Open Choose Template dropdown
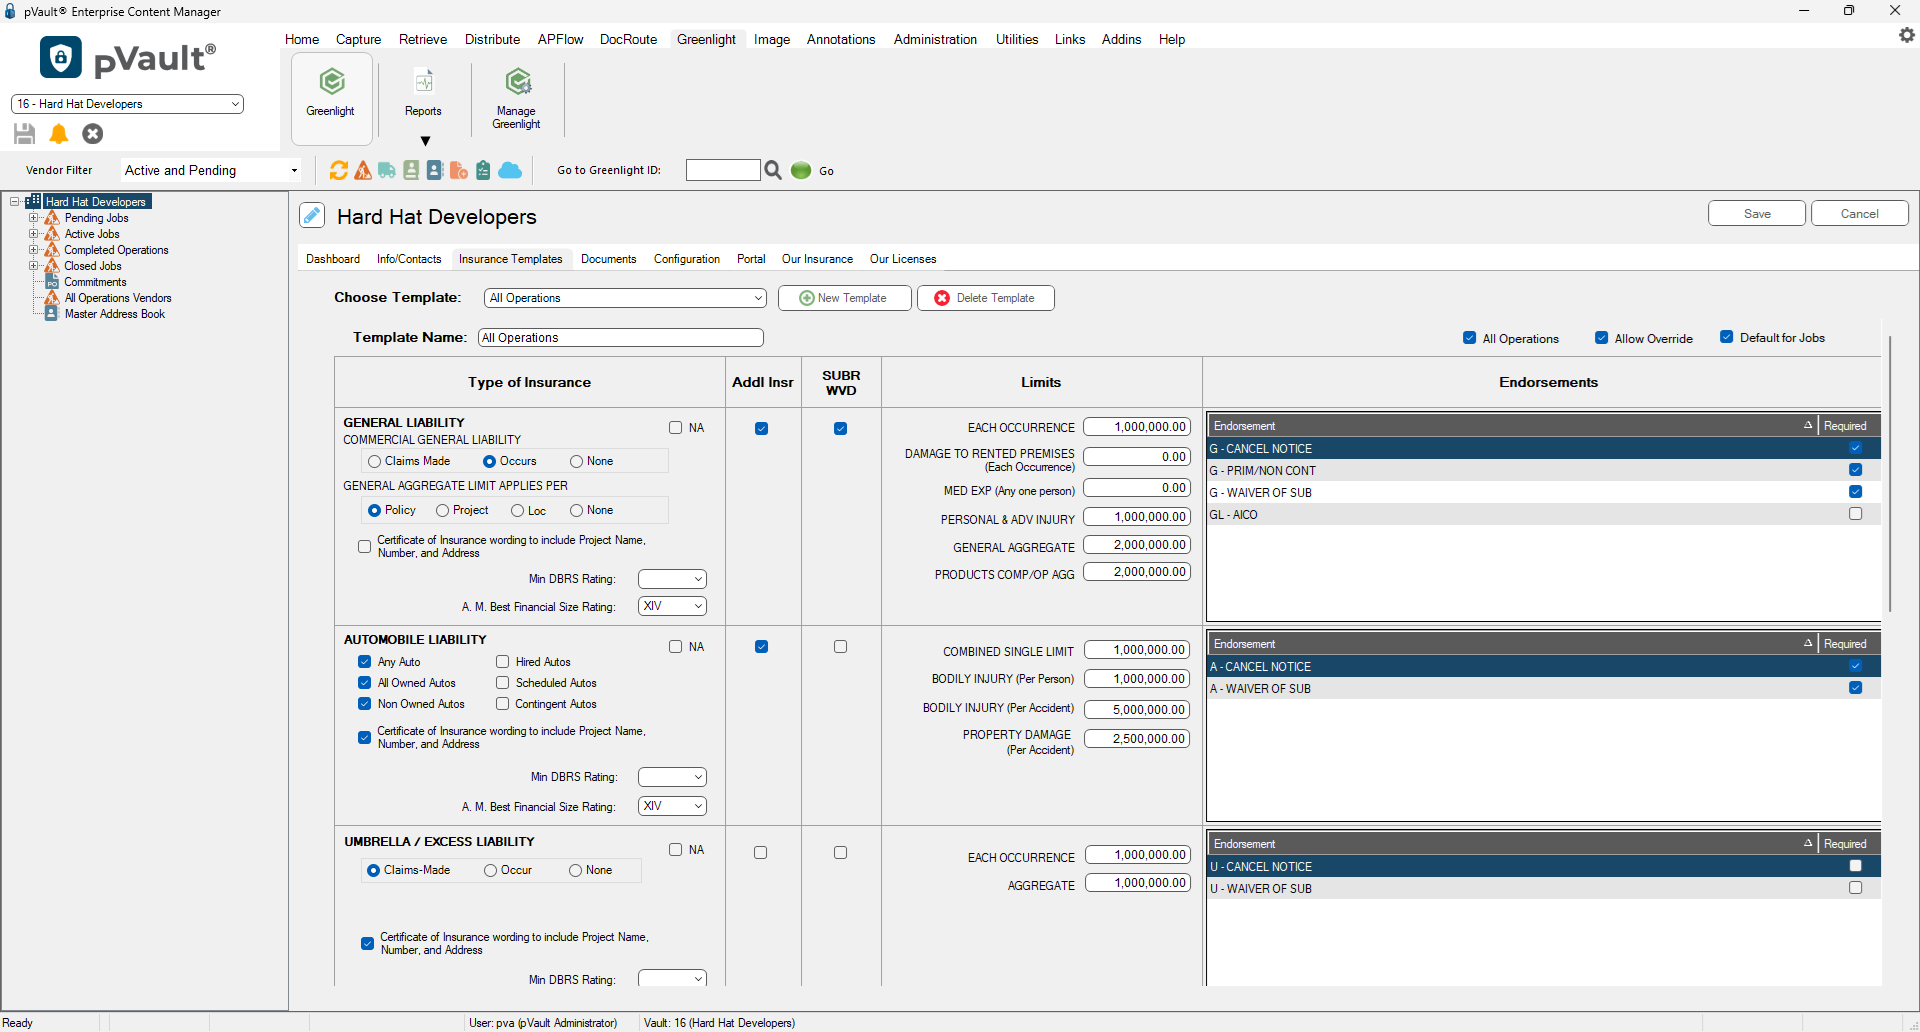Image resolution: width=1920 pixels, height=1032 pixels. click(625, 298)
